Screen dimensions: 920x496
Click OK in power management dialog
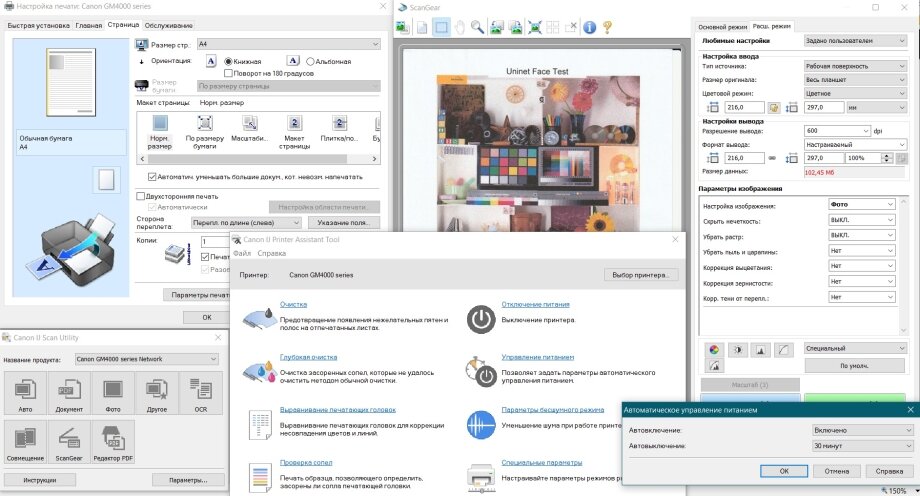(x=784, y=471)
